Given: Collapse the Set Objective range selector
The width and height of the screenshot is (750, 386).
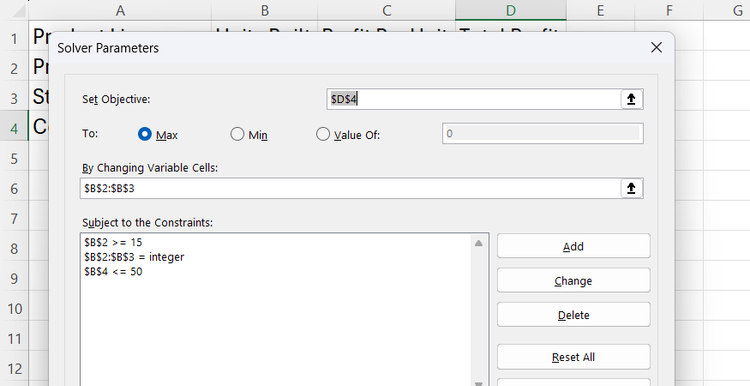Looking at the screenshot, I should tap(631, 99).
